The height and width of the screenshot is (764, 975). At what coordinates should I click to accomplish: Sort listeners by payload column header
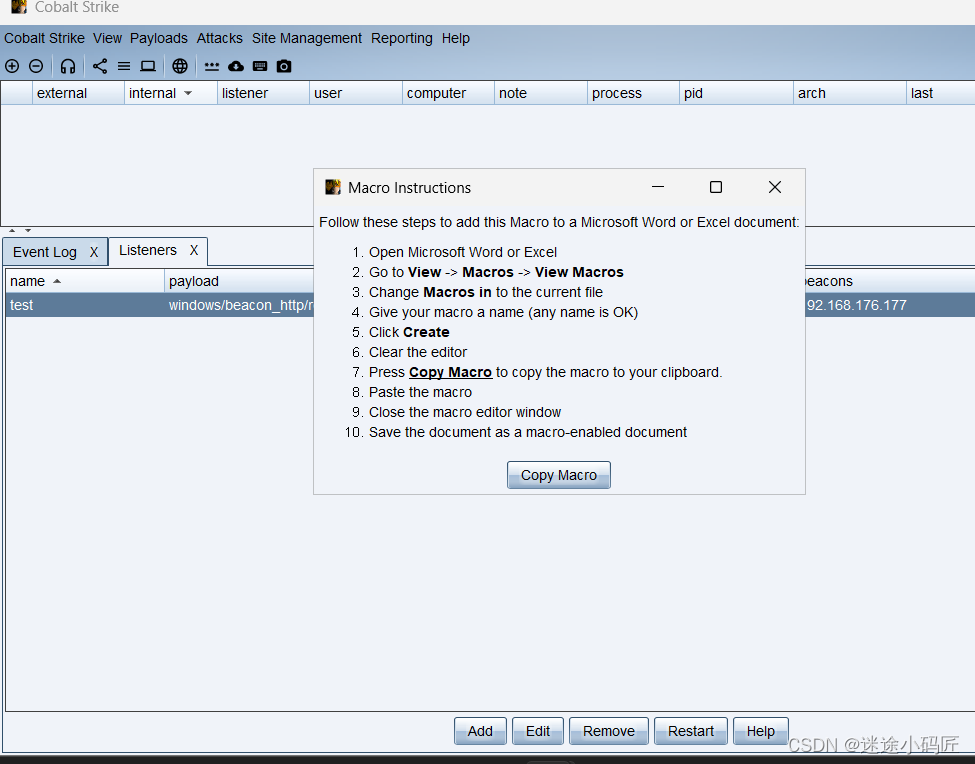point(239,281)
